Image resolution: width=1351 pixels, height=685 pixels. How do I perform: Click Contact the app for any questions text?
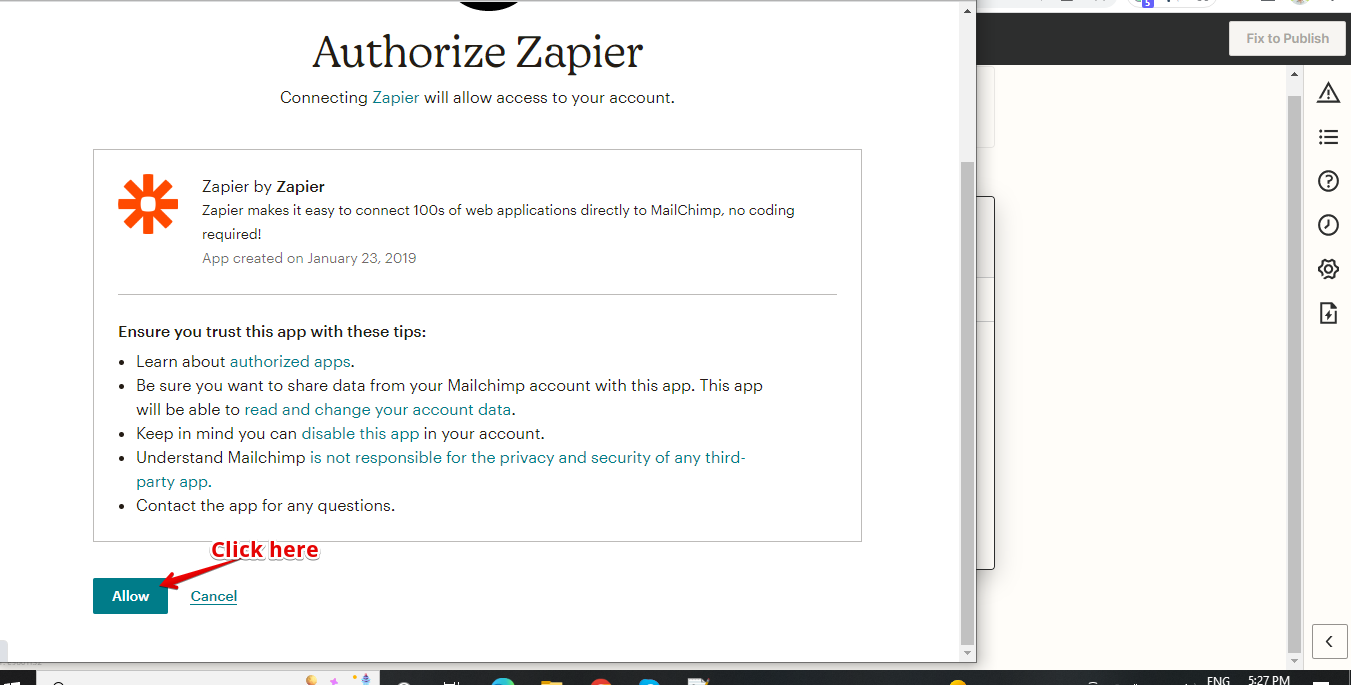click(x=266, y=506)
